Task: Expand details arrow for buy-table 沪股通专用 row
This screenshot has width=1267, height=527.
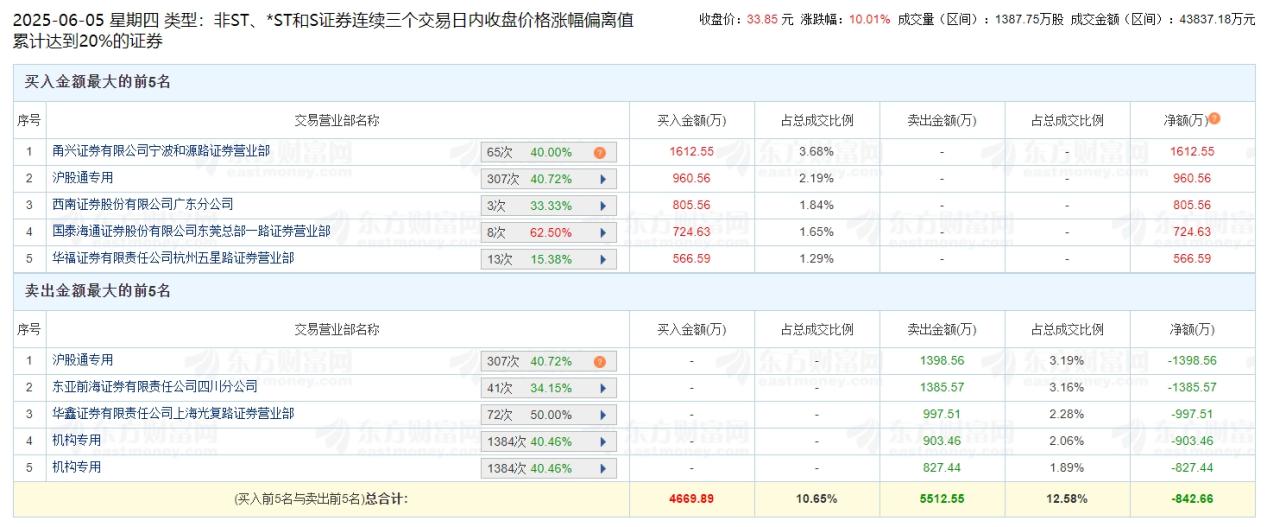Action: (x=603, y=179)
